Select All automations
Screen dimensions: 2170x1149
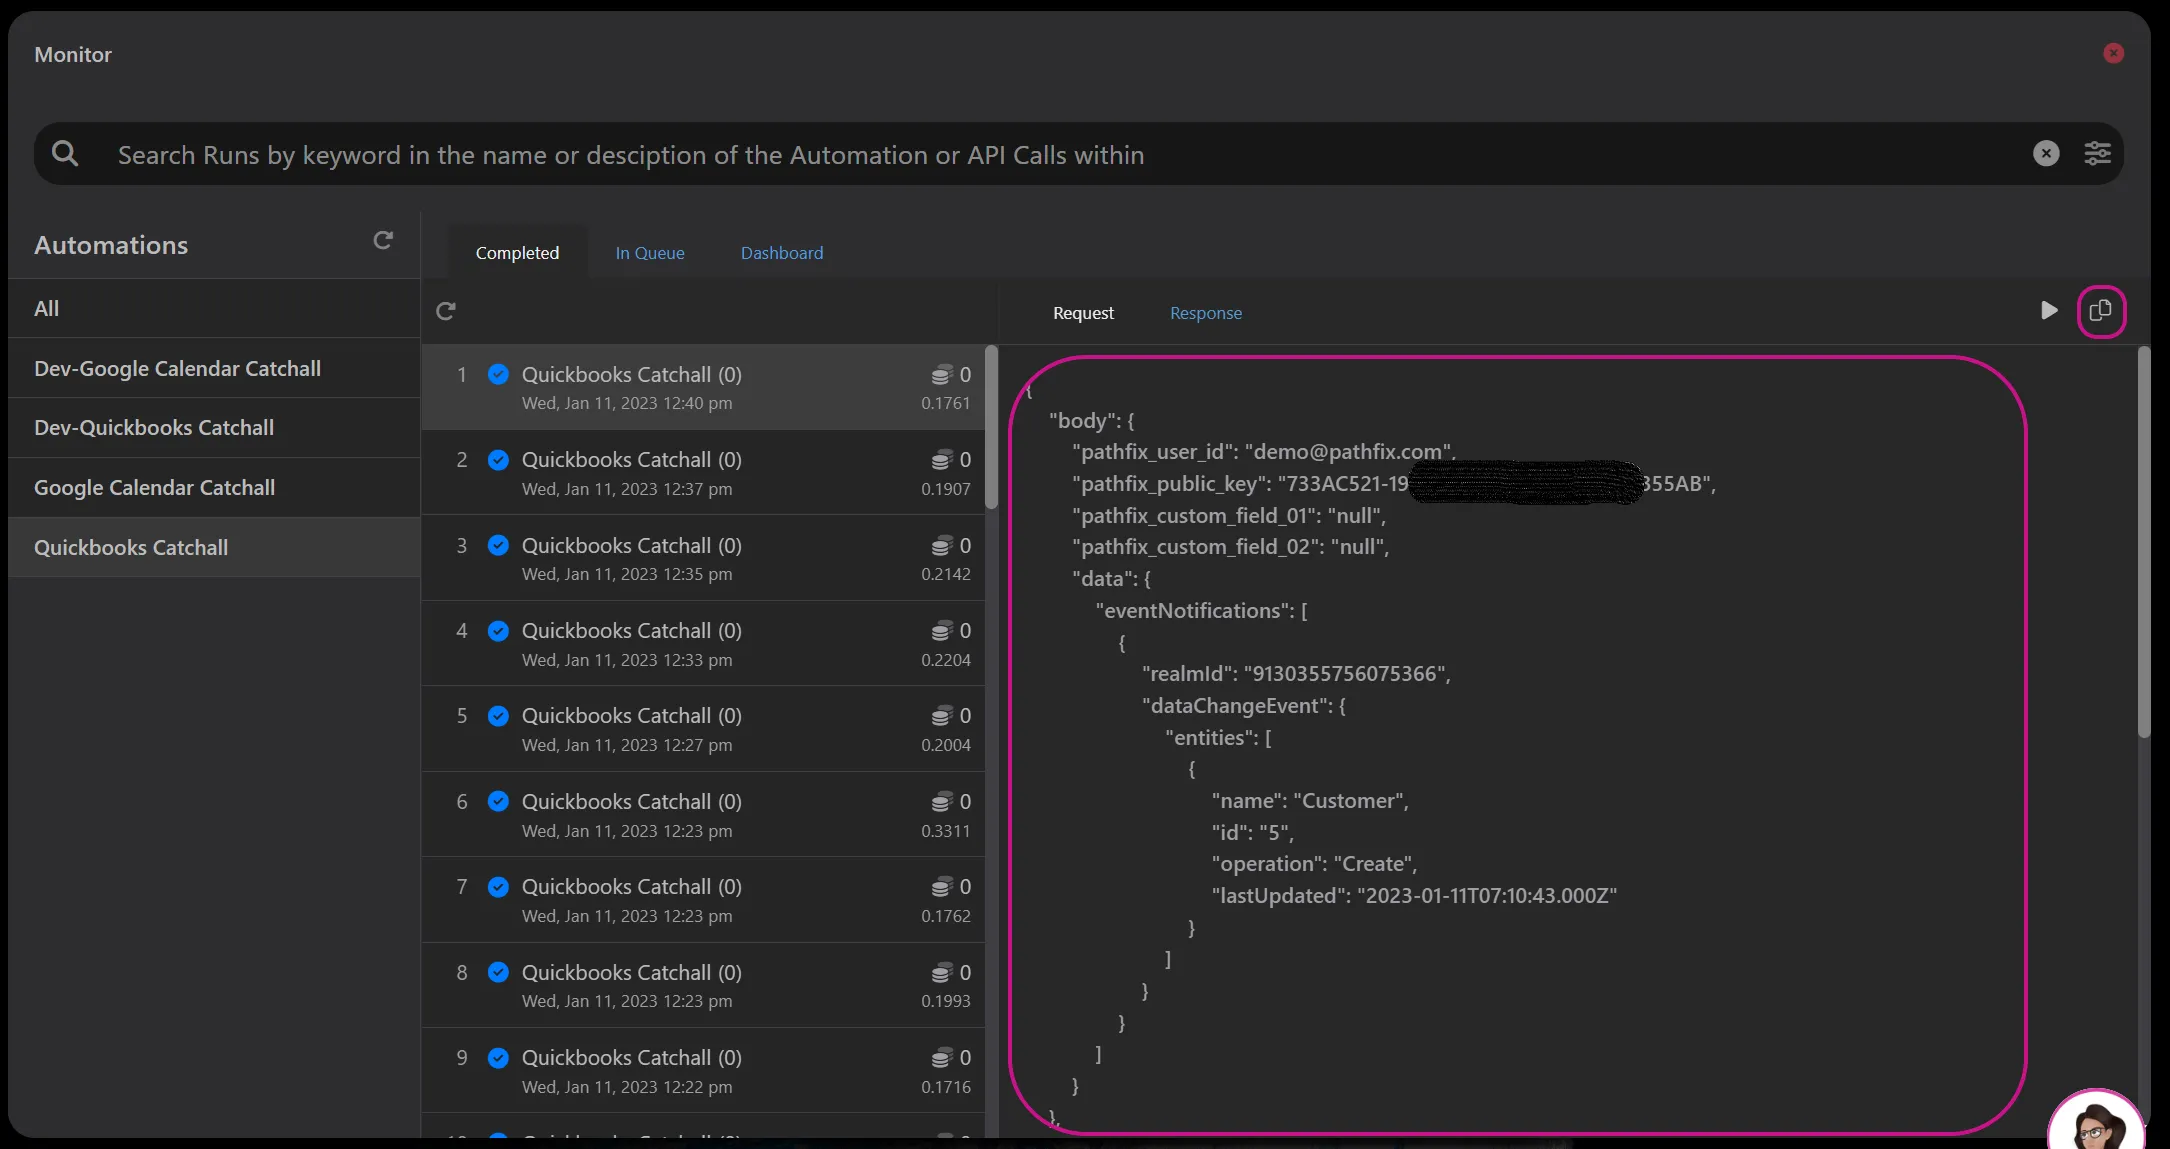[214, 308]
